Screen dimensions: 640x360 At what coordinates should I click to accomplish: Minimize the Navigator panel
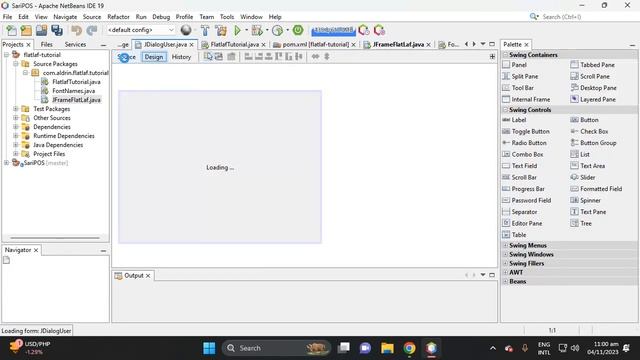(103, 250)
